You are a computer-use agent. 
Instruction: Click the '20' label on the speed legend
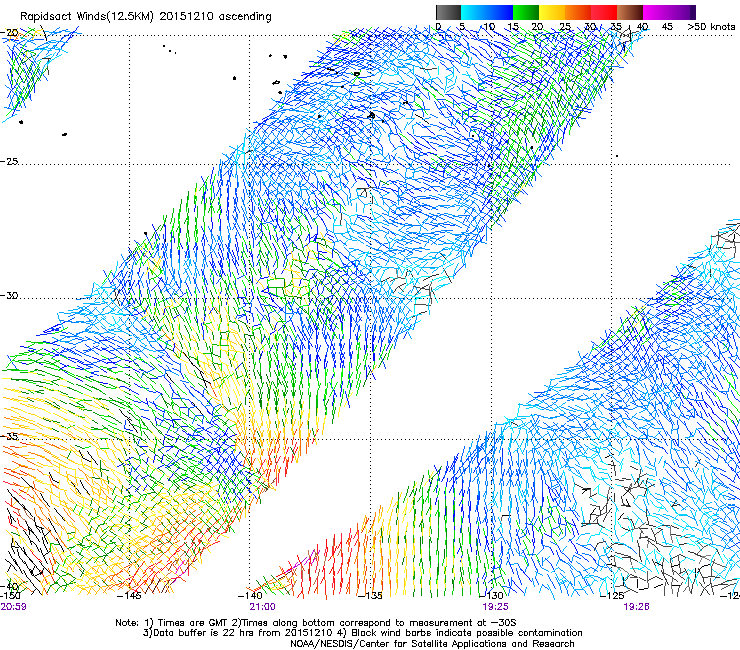[x=537, y=27]
